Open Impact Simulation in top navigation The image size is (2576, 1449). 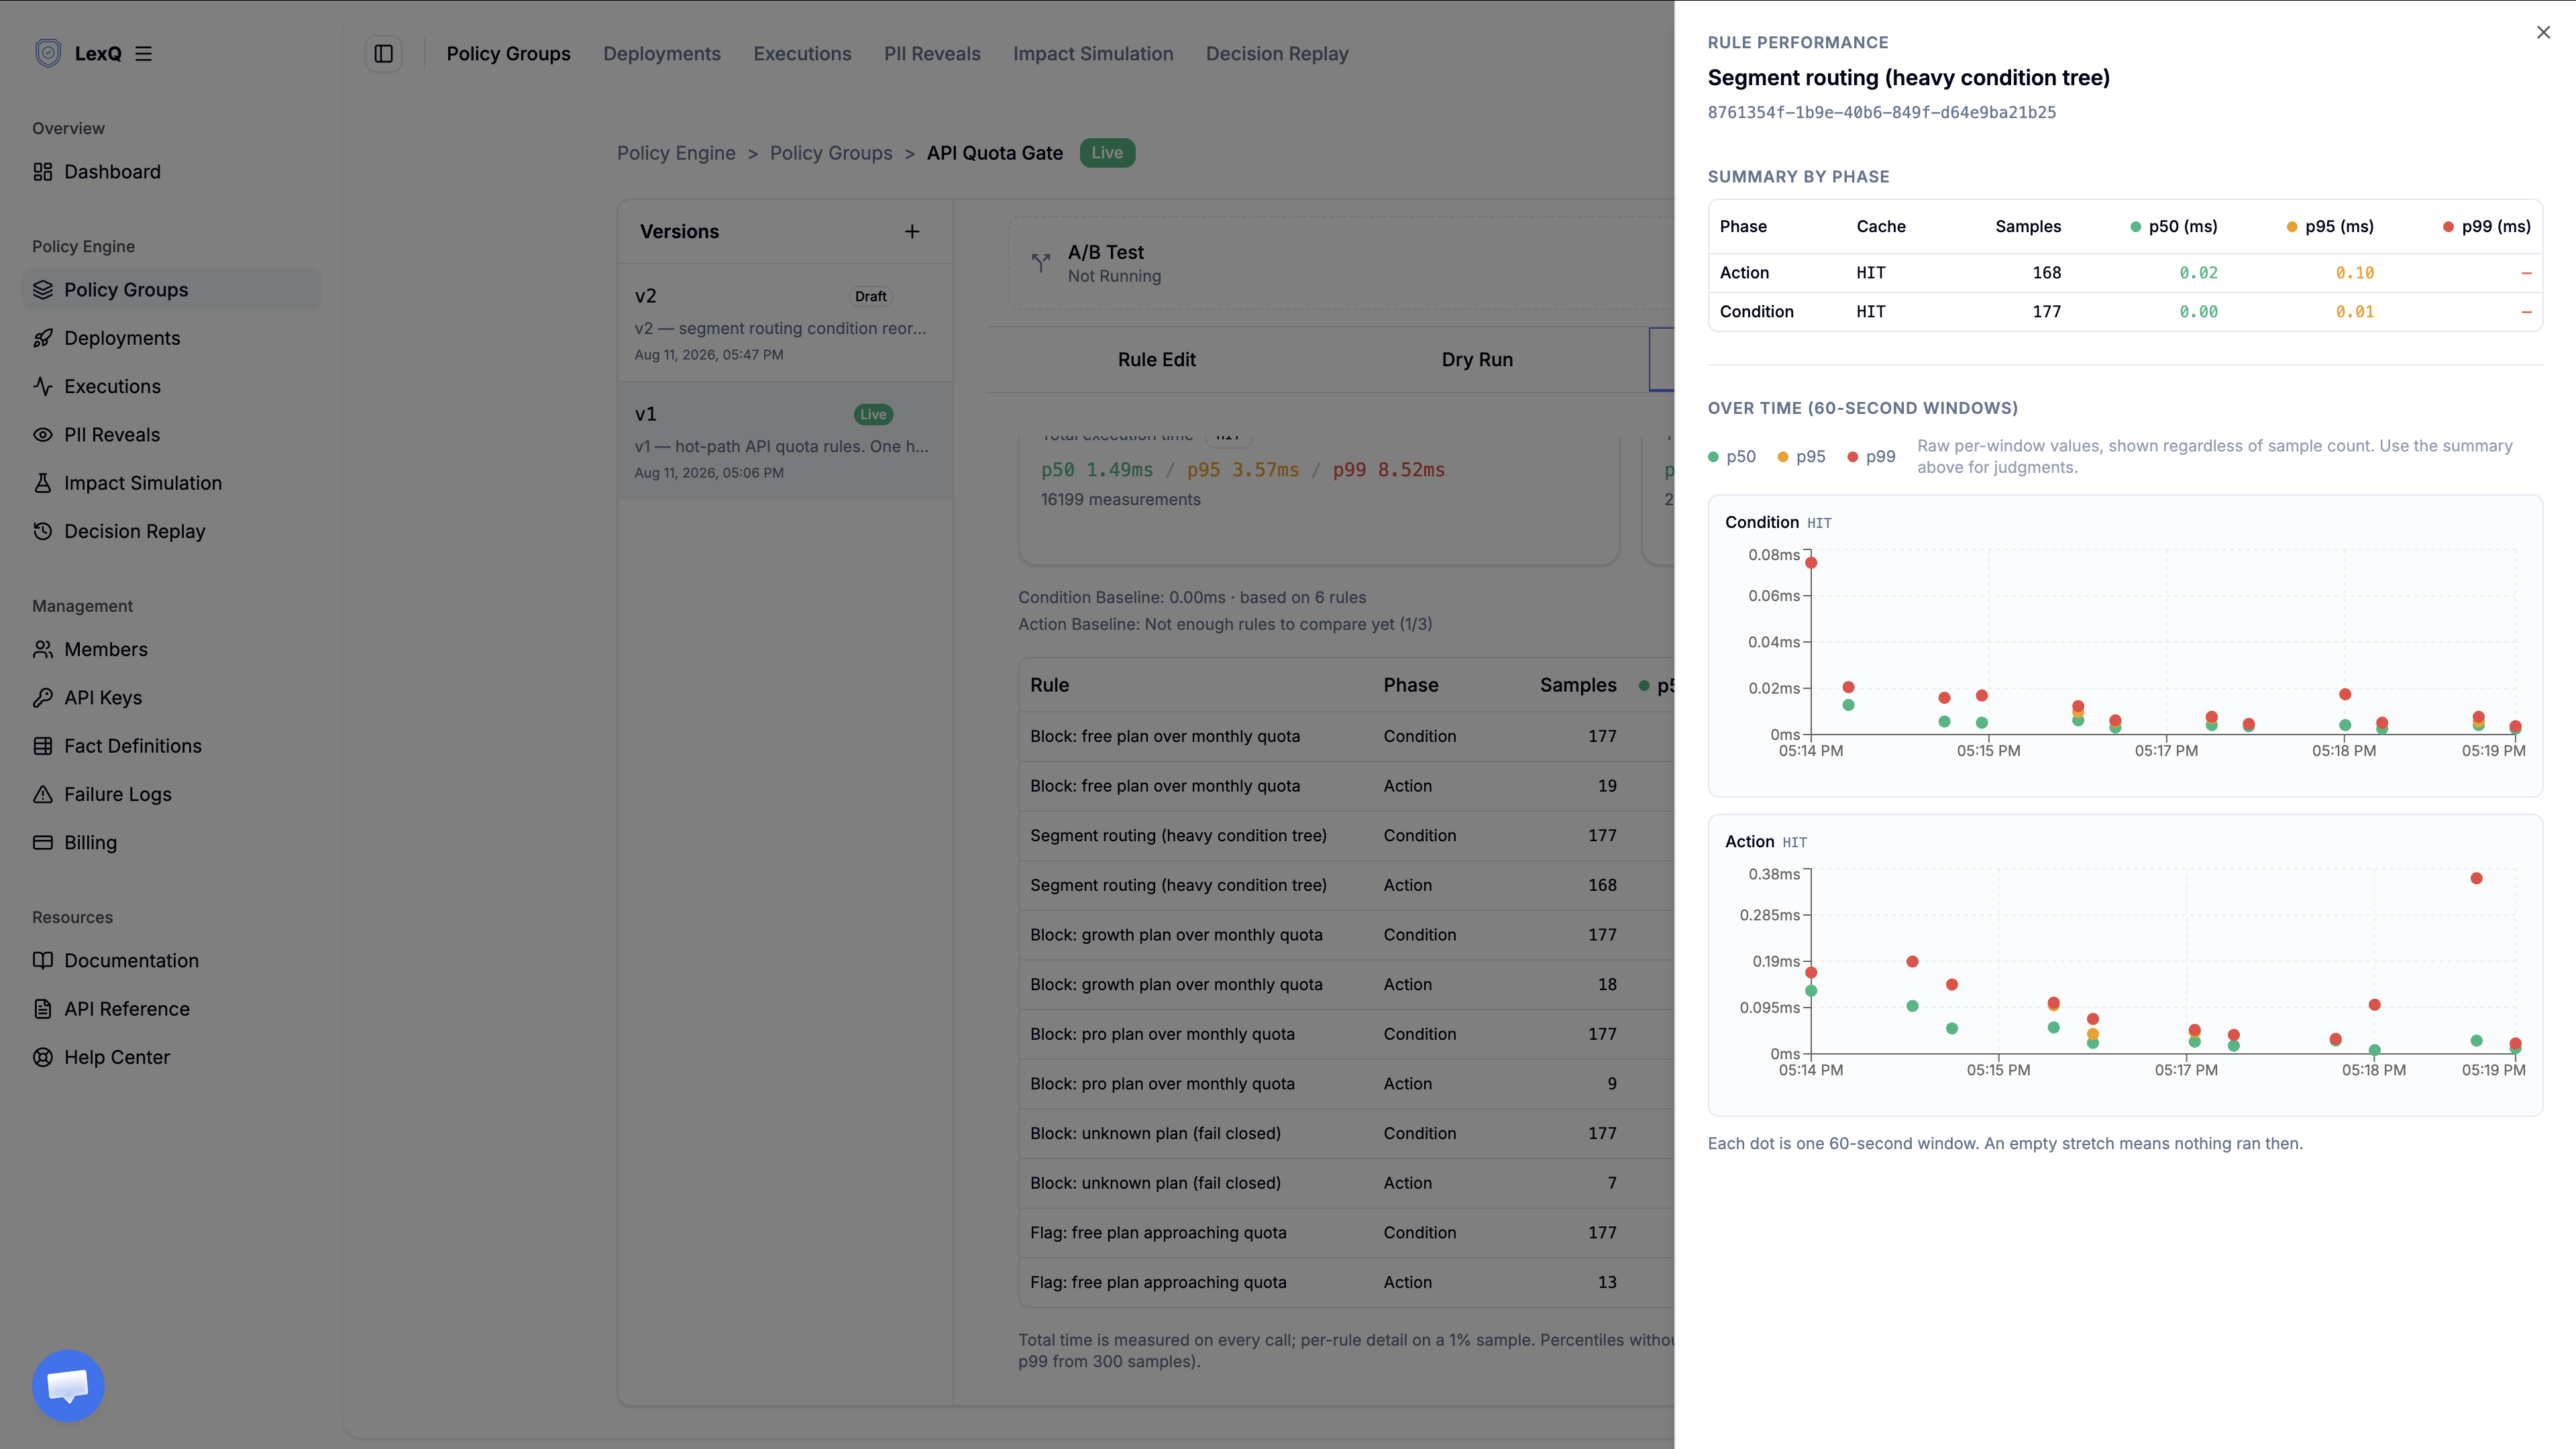(1093, 54)
